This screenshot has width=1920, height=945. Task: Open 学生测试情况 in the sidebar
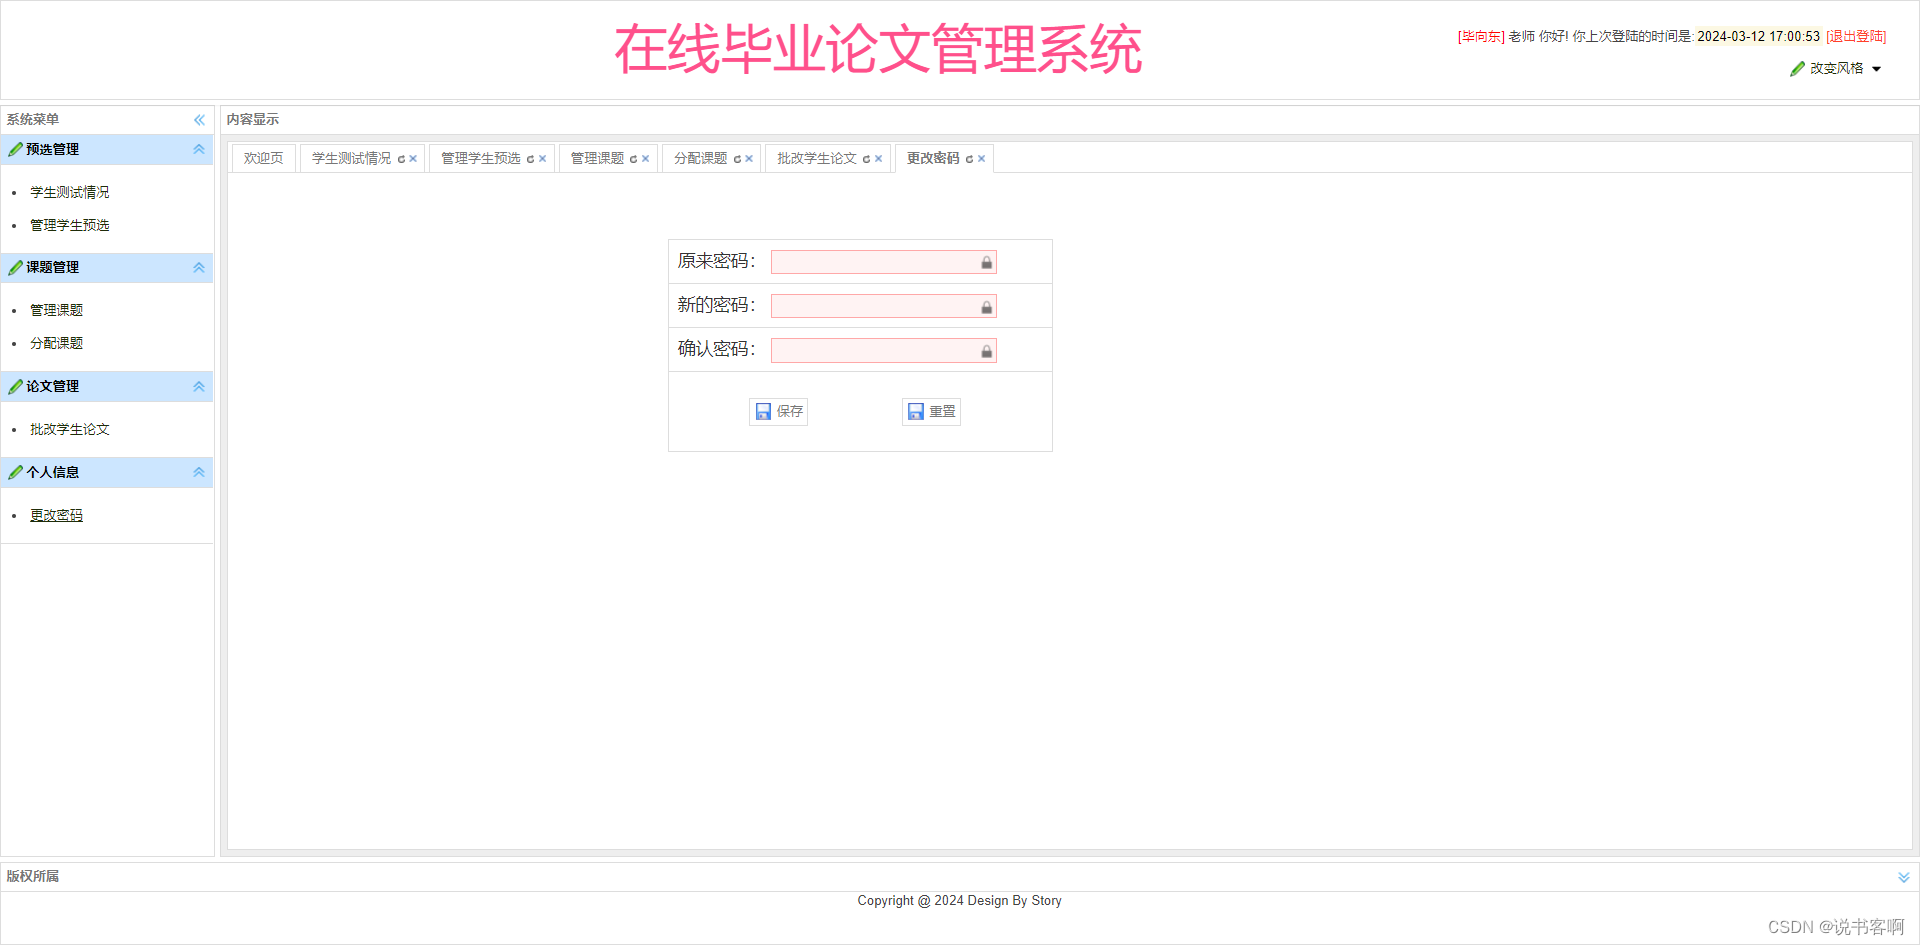(x=70, y=192)
